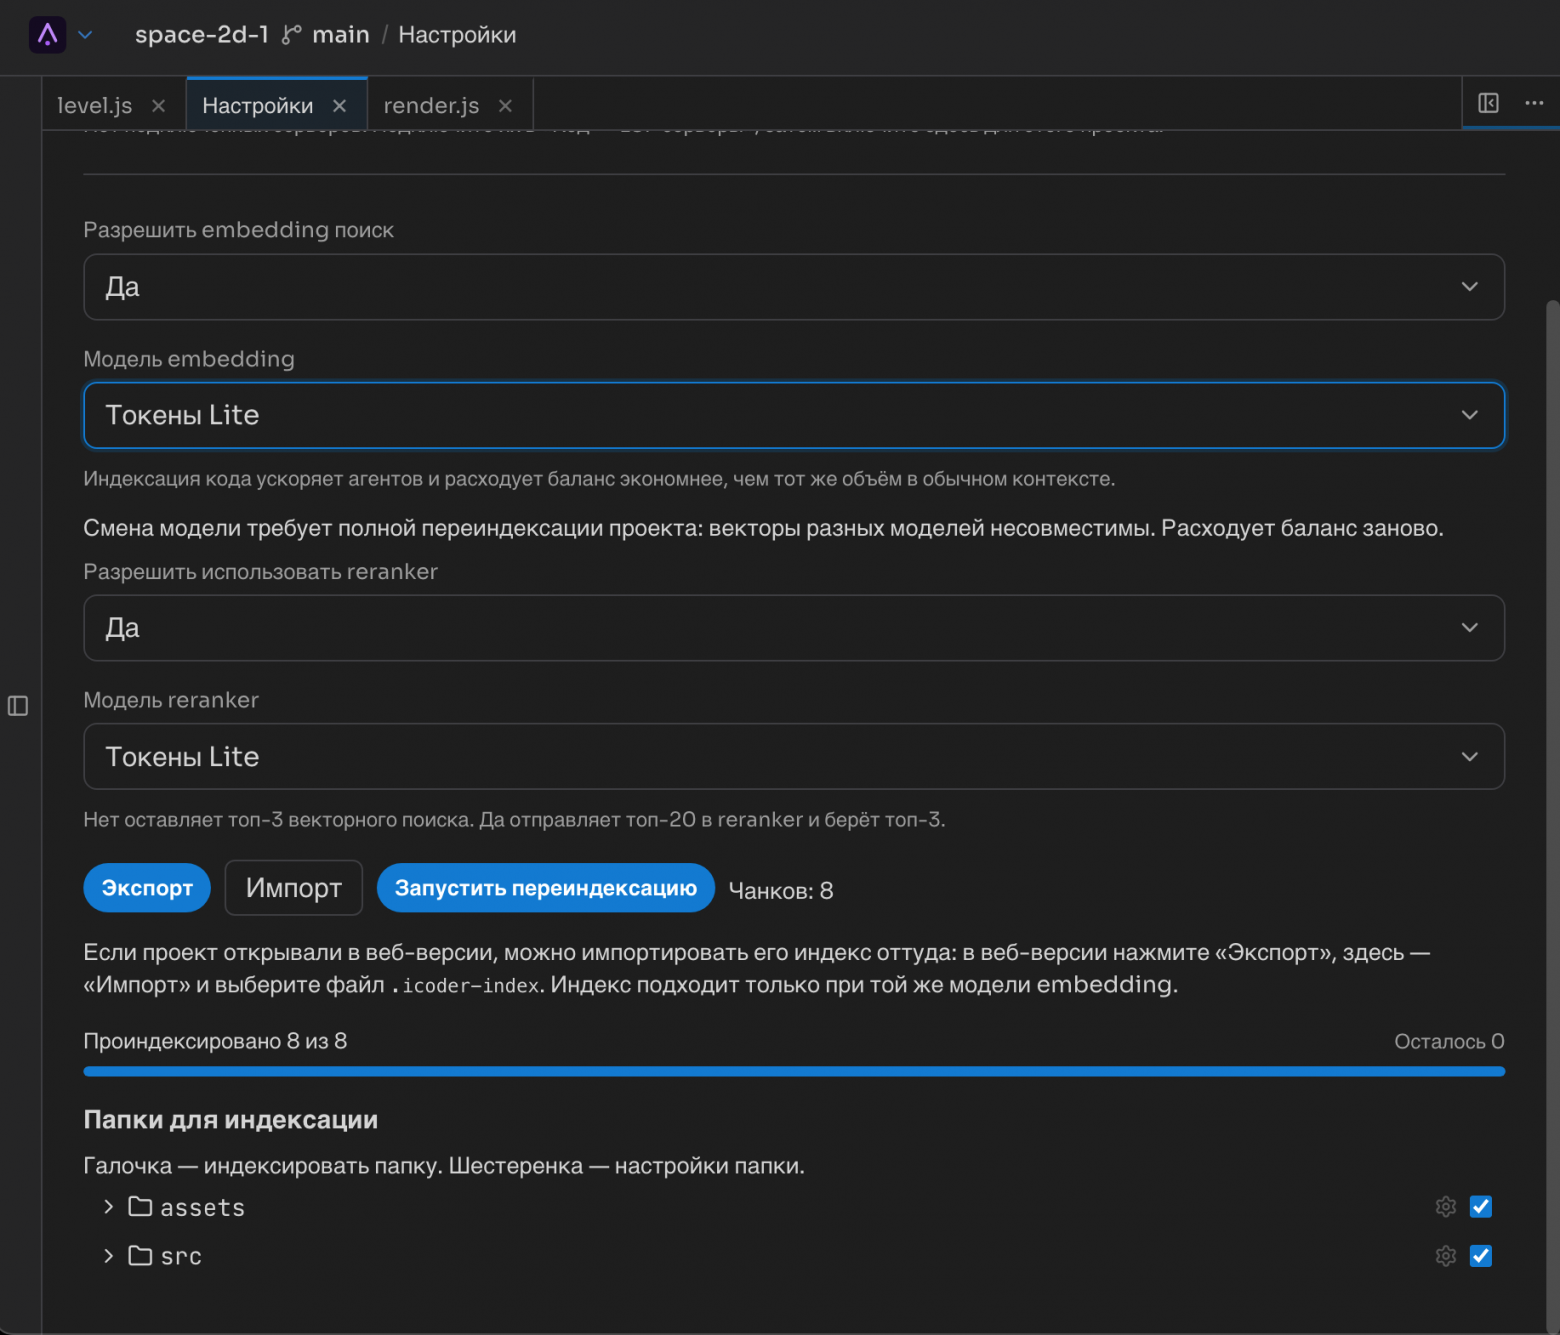Open the 'Модель embedding' dropdown

click(794, 415)
